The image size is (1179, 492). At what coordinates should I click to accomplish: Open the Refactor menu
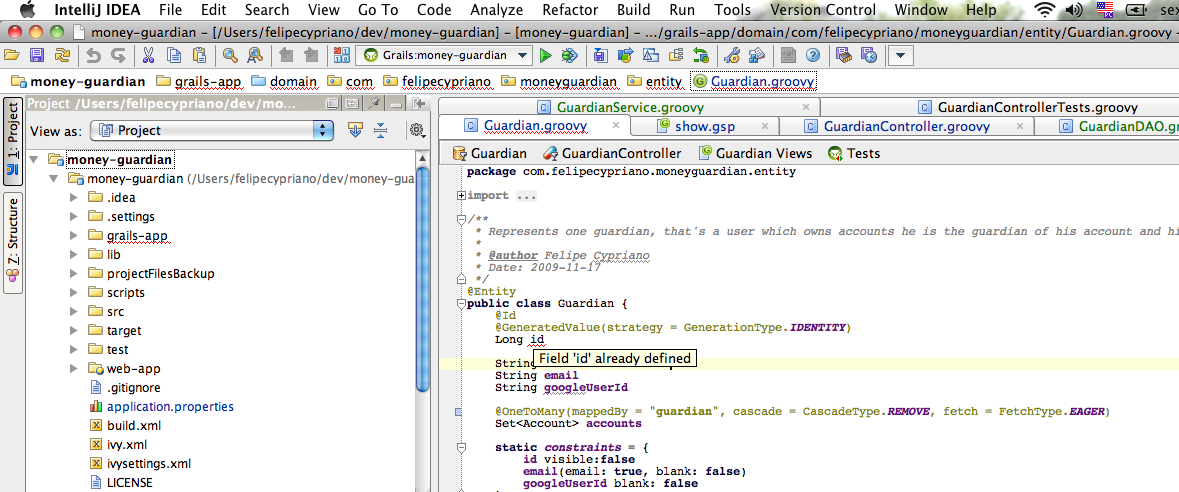(570, 10)
